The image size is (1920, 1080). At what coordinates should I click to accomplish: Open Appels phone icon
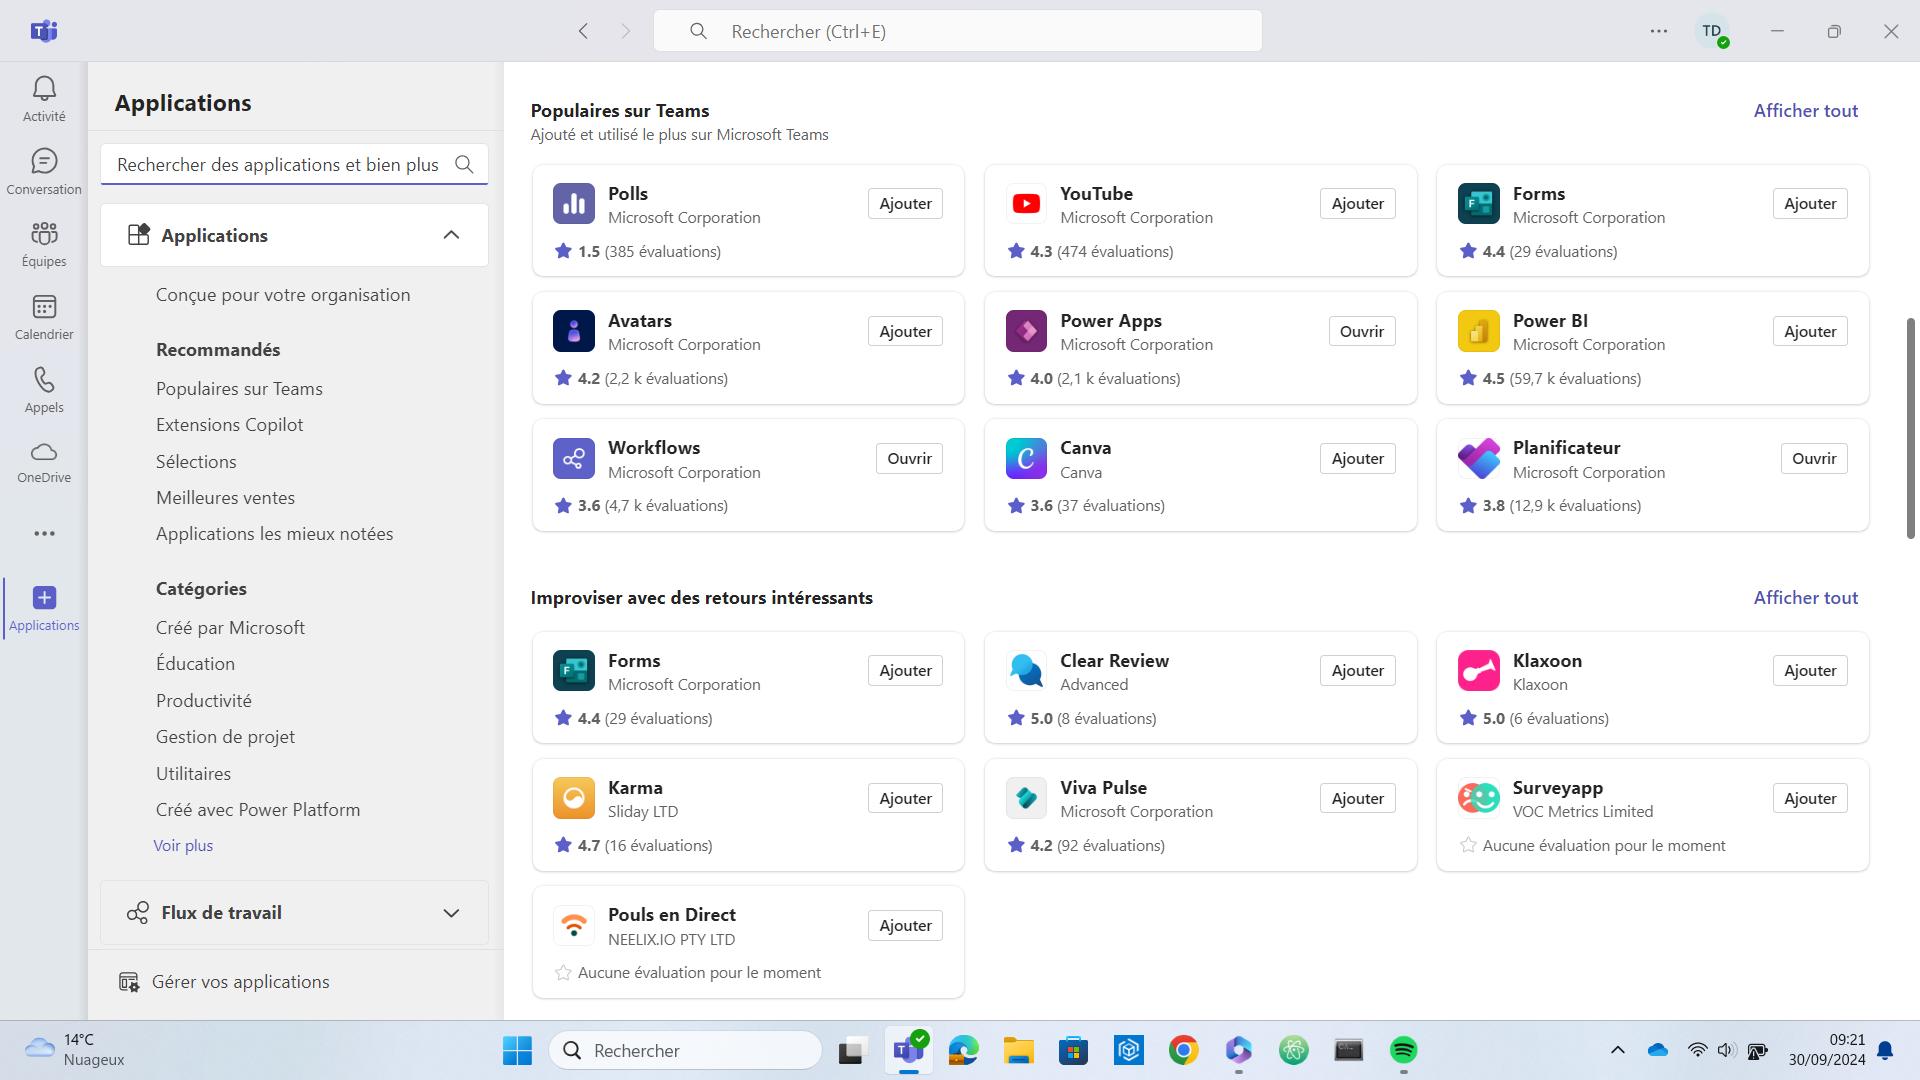point(44,390)
